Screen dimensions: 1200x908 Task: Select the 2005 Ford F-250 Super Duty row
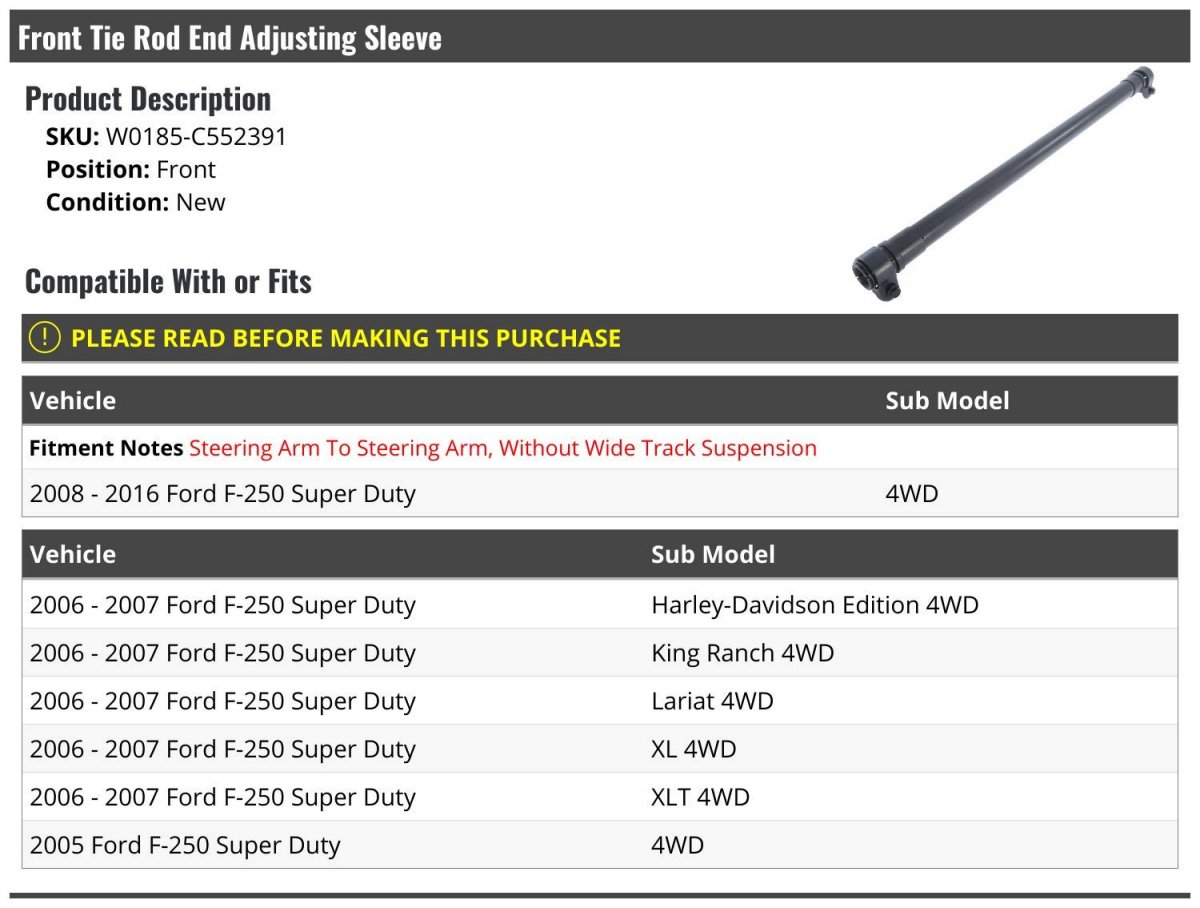tap(185, 845)
